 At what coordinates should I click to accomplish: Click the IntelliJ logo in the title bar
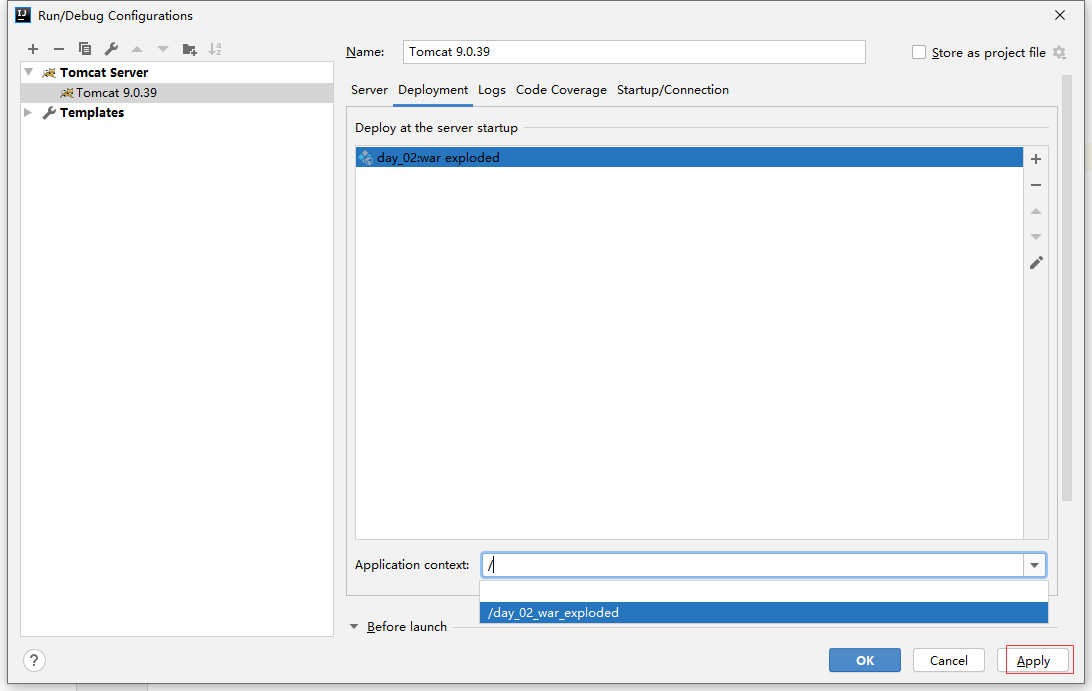23,15
